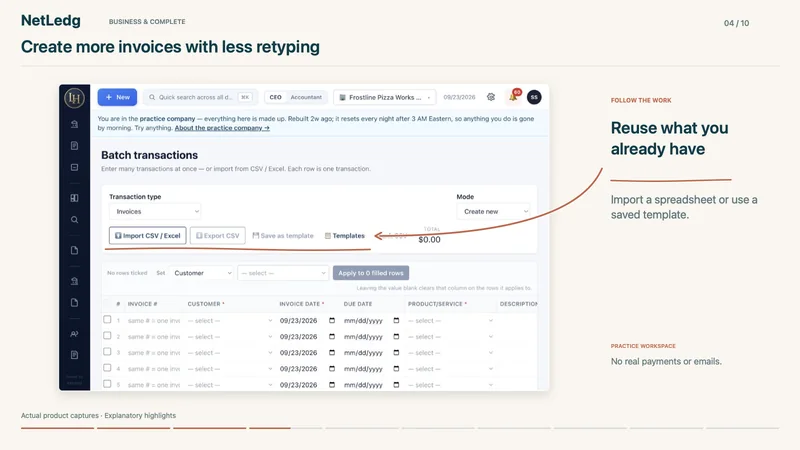Tick the checkbox for row 5
The width and height of the screenshot is (800, 450).
click(x=107, y=384)
